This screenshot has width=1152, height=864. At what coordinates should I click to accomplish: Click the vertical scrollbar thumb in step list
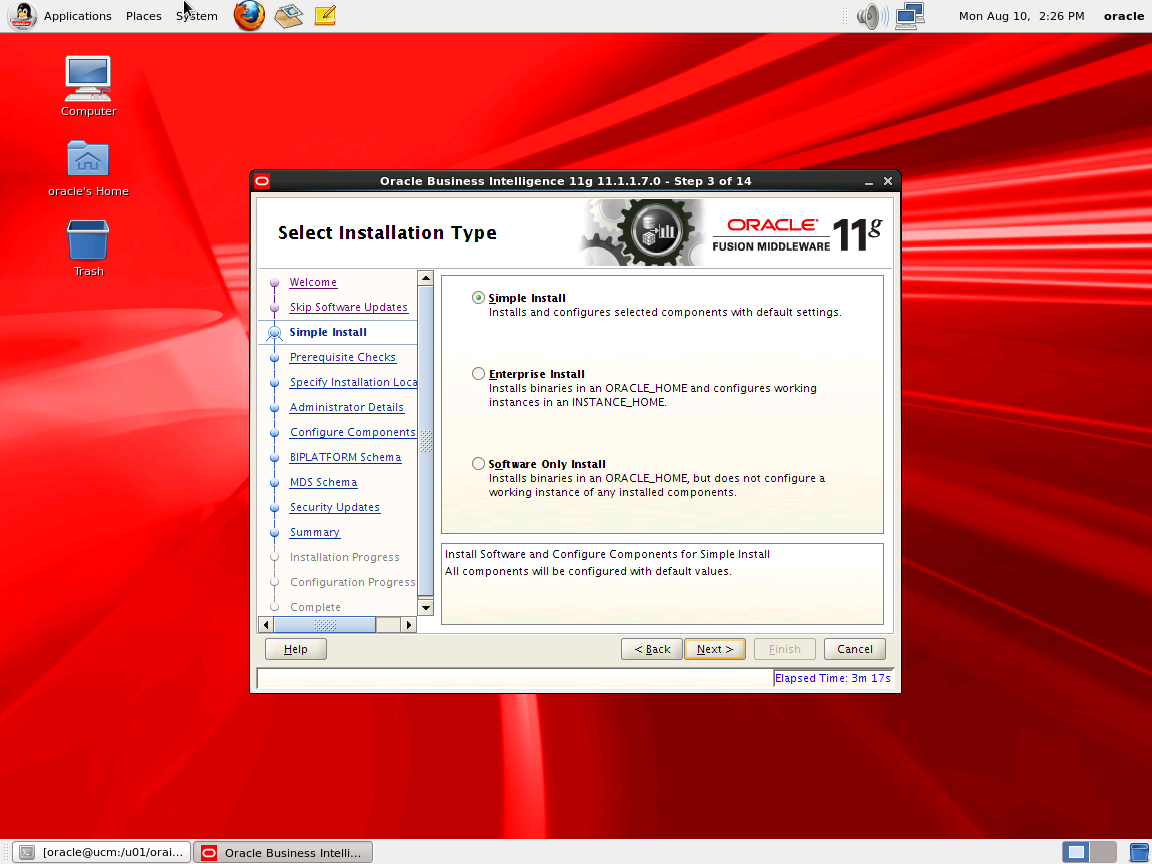point(425,441)
